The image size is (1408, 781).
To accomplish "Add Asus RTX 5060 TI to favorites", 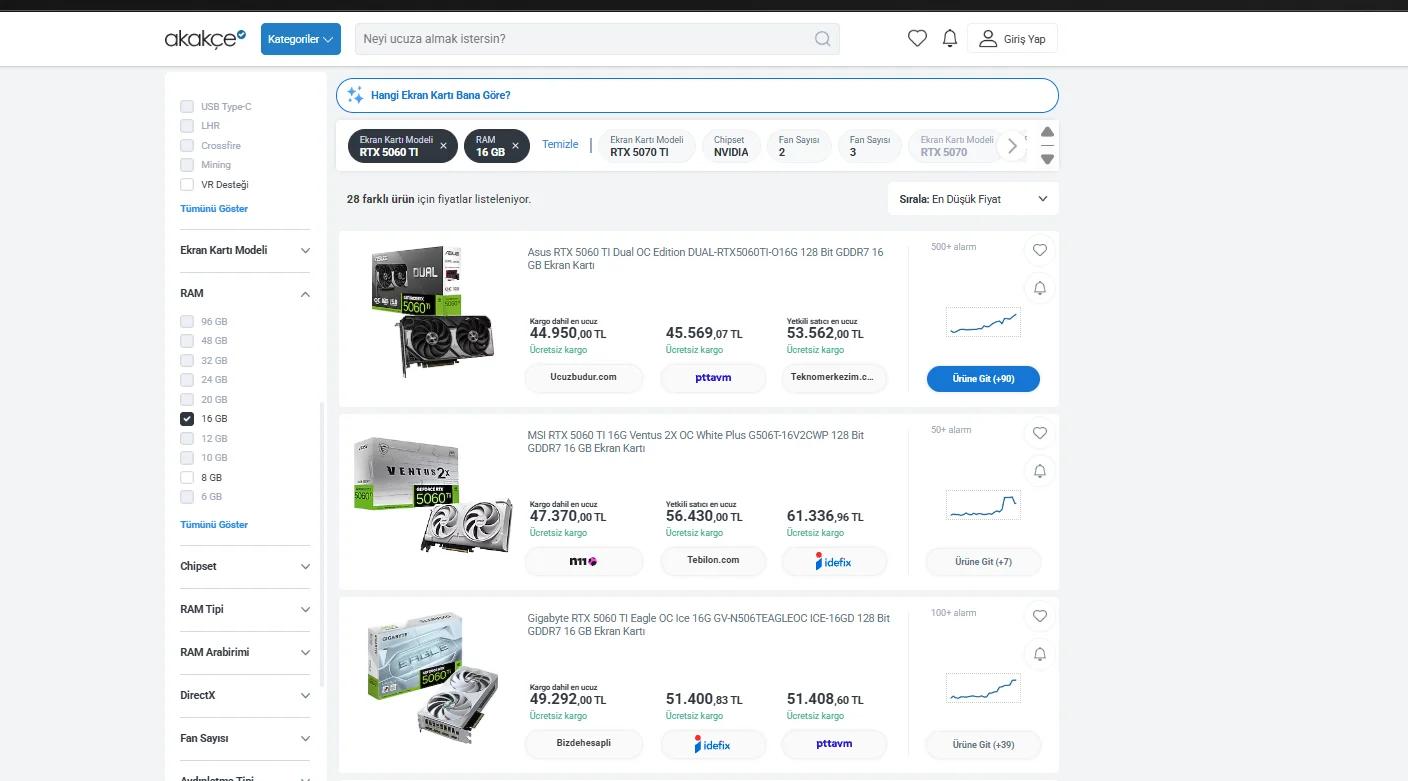I will tap(1040, 250).
